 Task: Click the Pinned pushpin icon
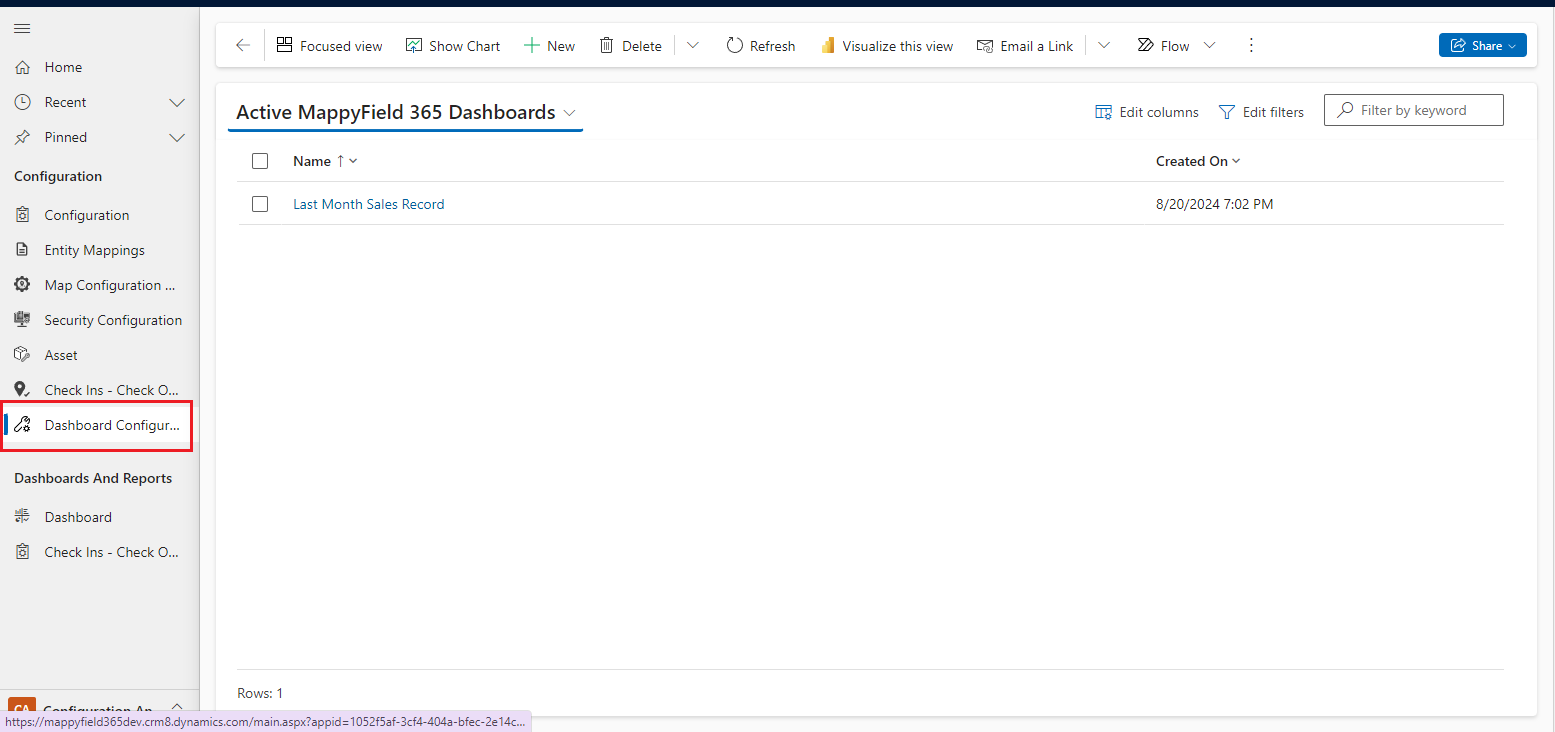click(x=22, y=137)
